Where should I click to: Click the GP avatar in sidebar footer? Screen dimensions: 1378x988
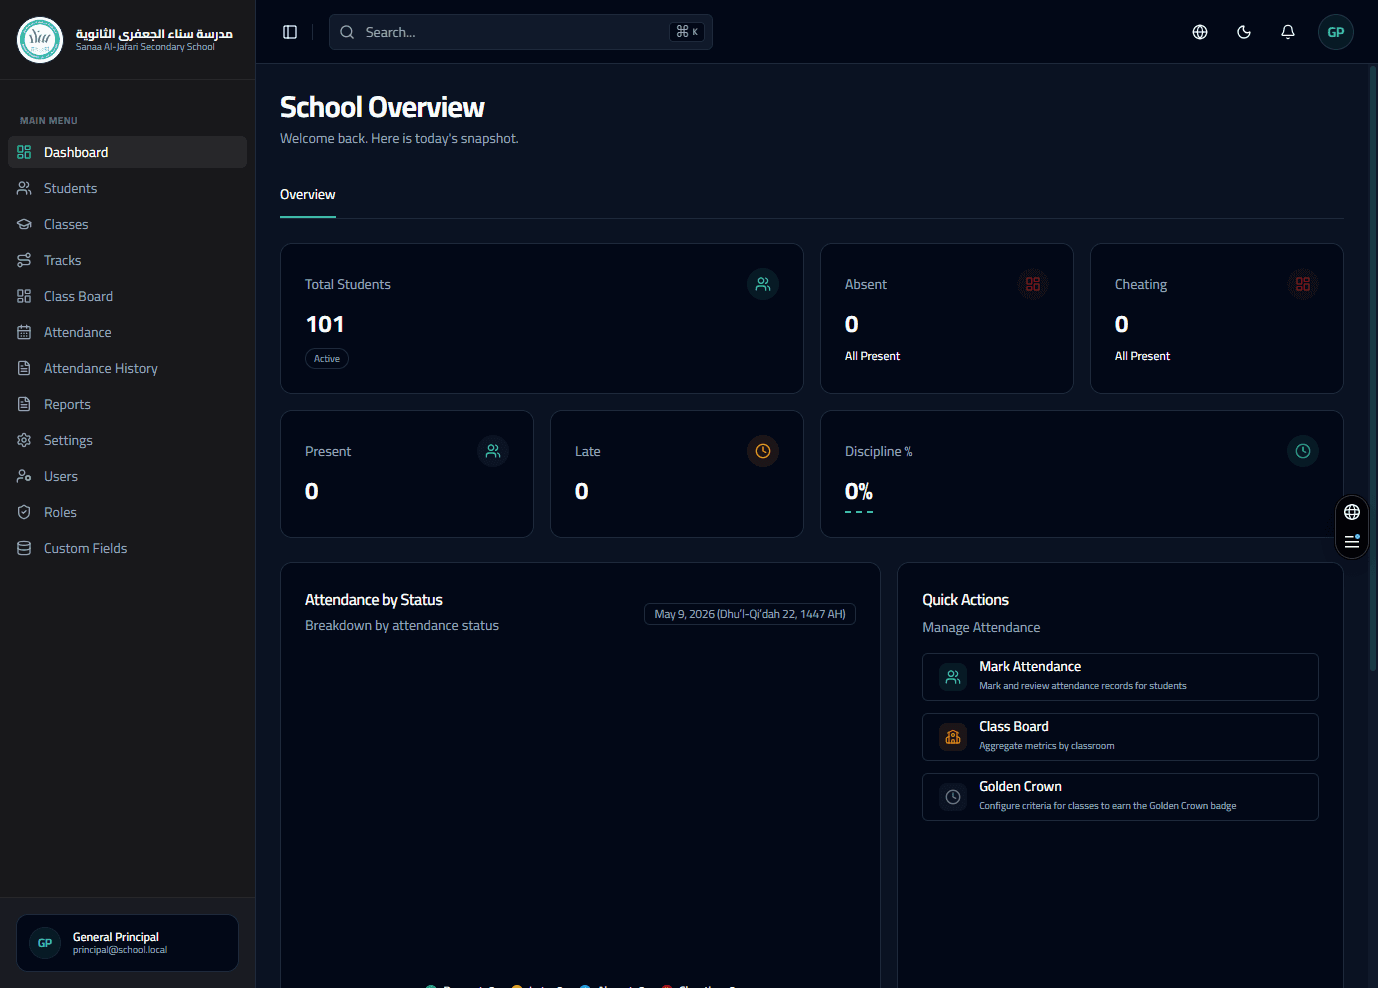click(x=45, y=943)
